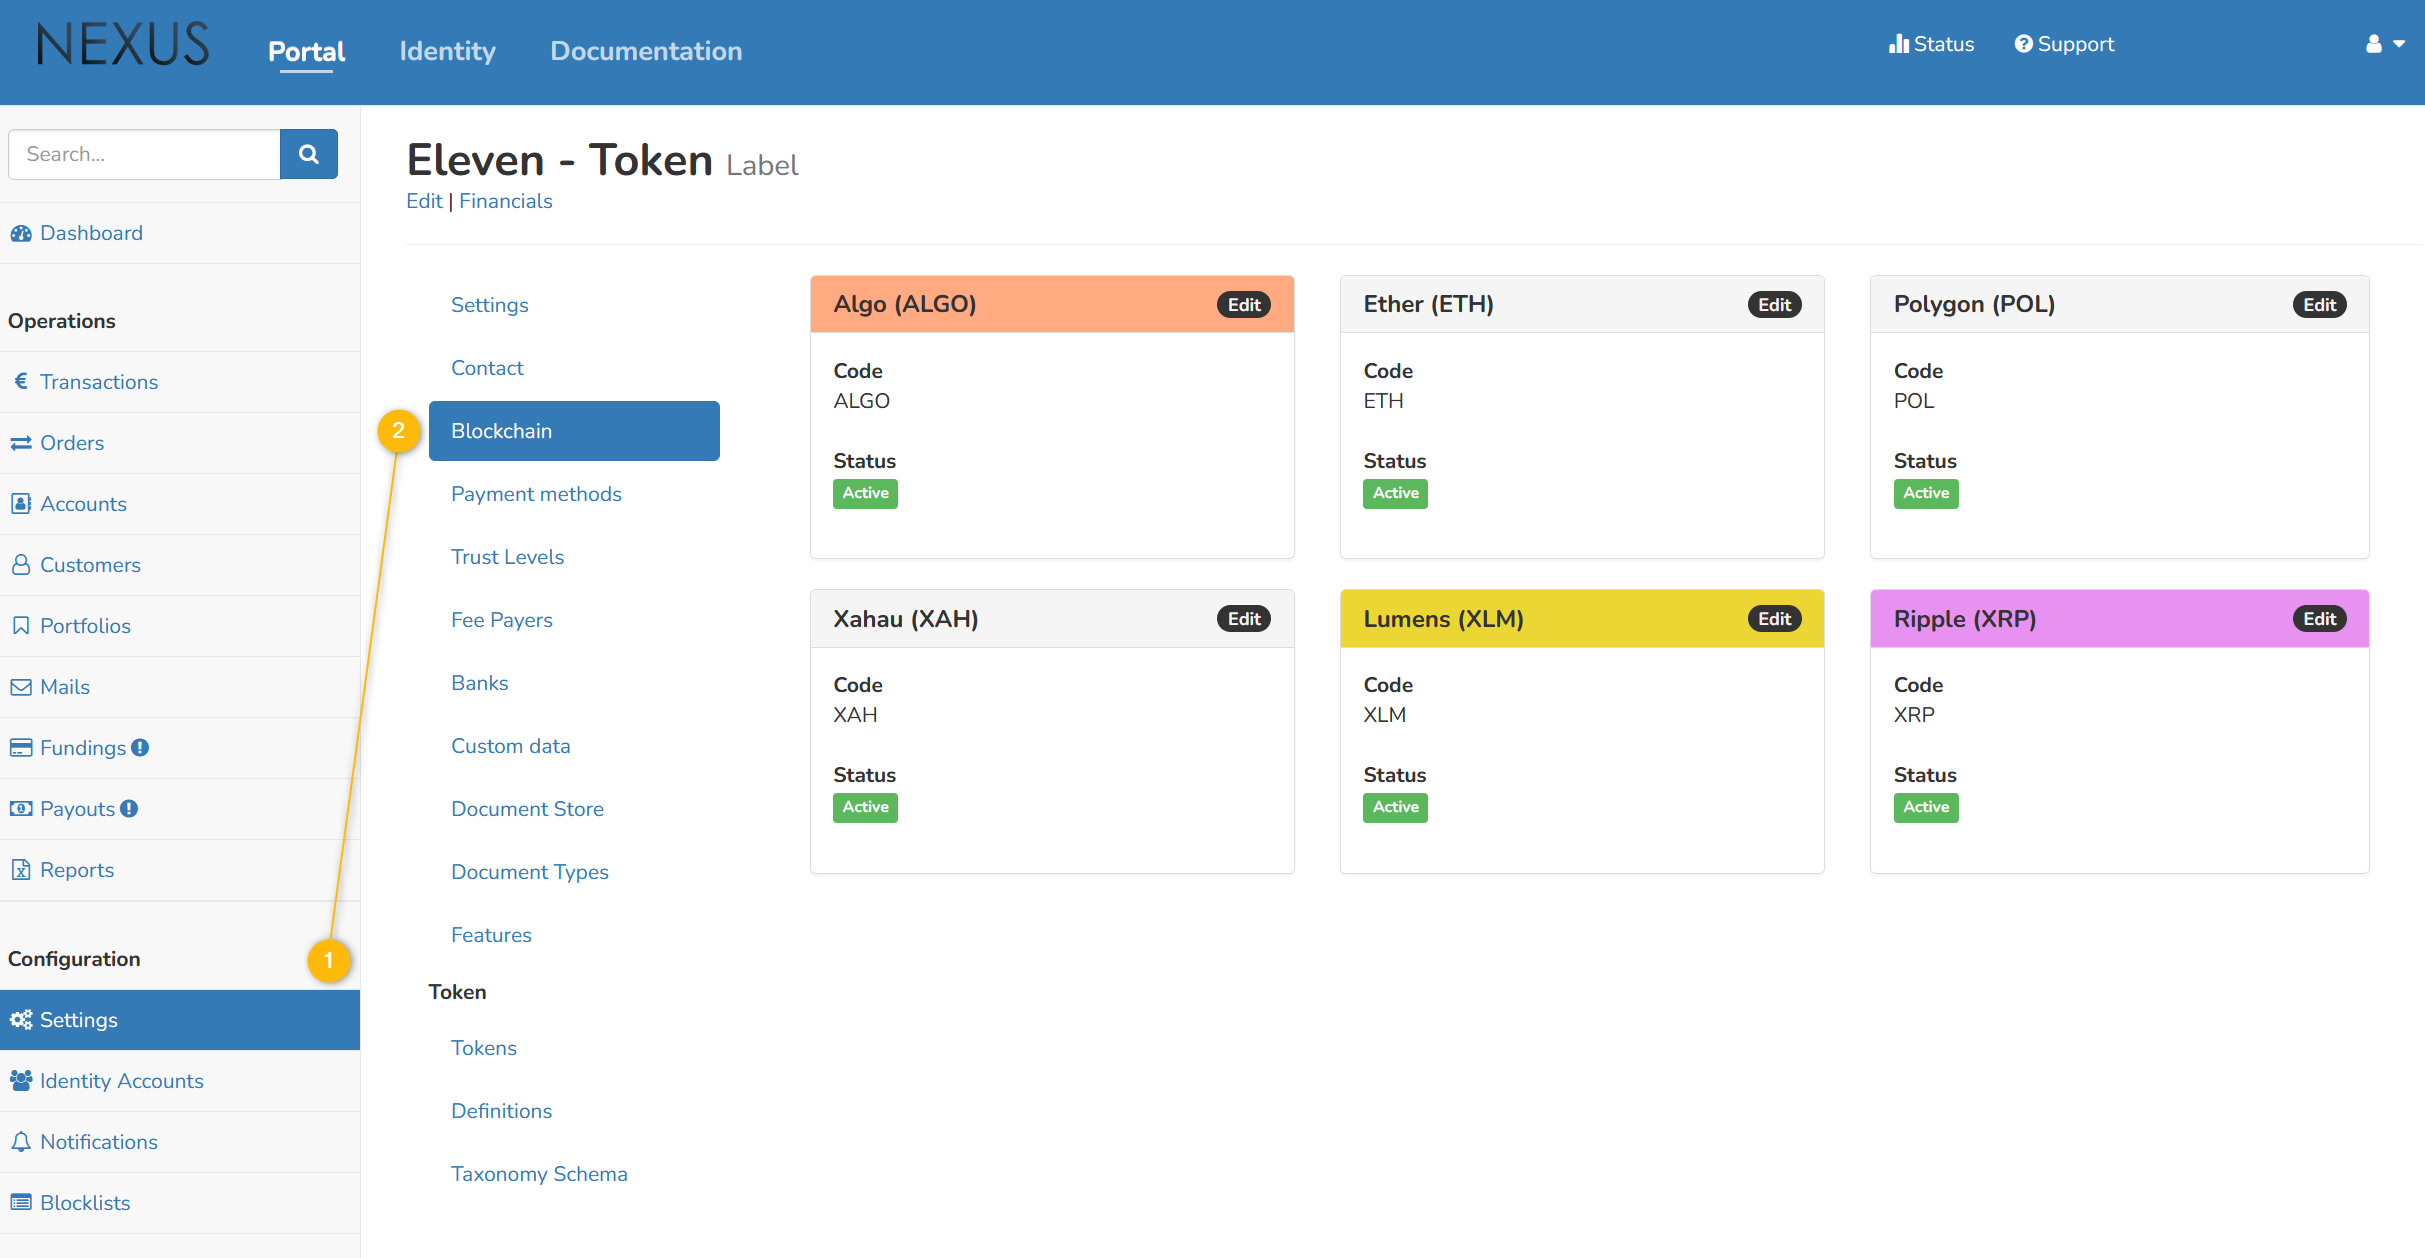Screen dimensions: 2425x1258
Task: Edit the Ripple (XRP) blockchain
Action: click(2318, 619)
